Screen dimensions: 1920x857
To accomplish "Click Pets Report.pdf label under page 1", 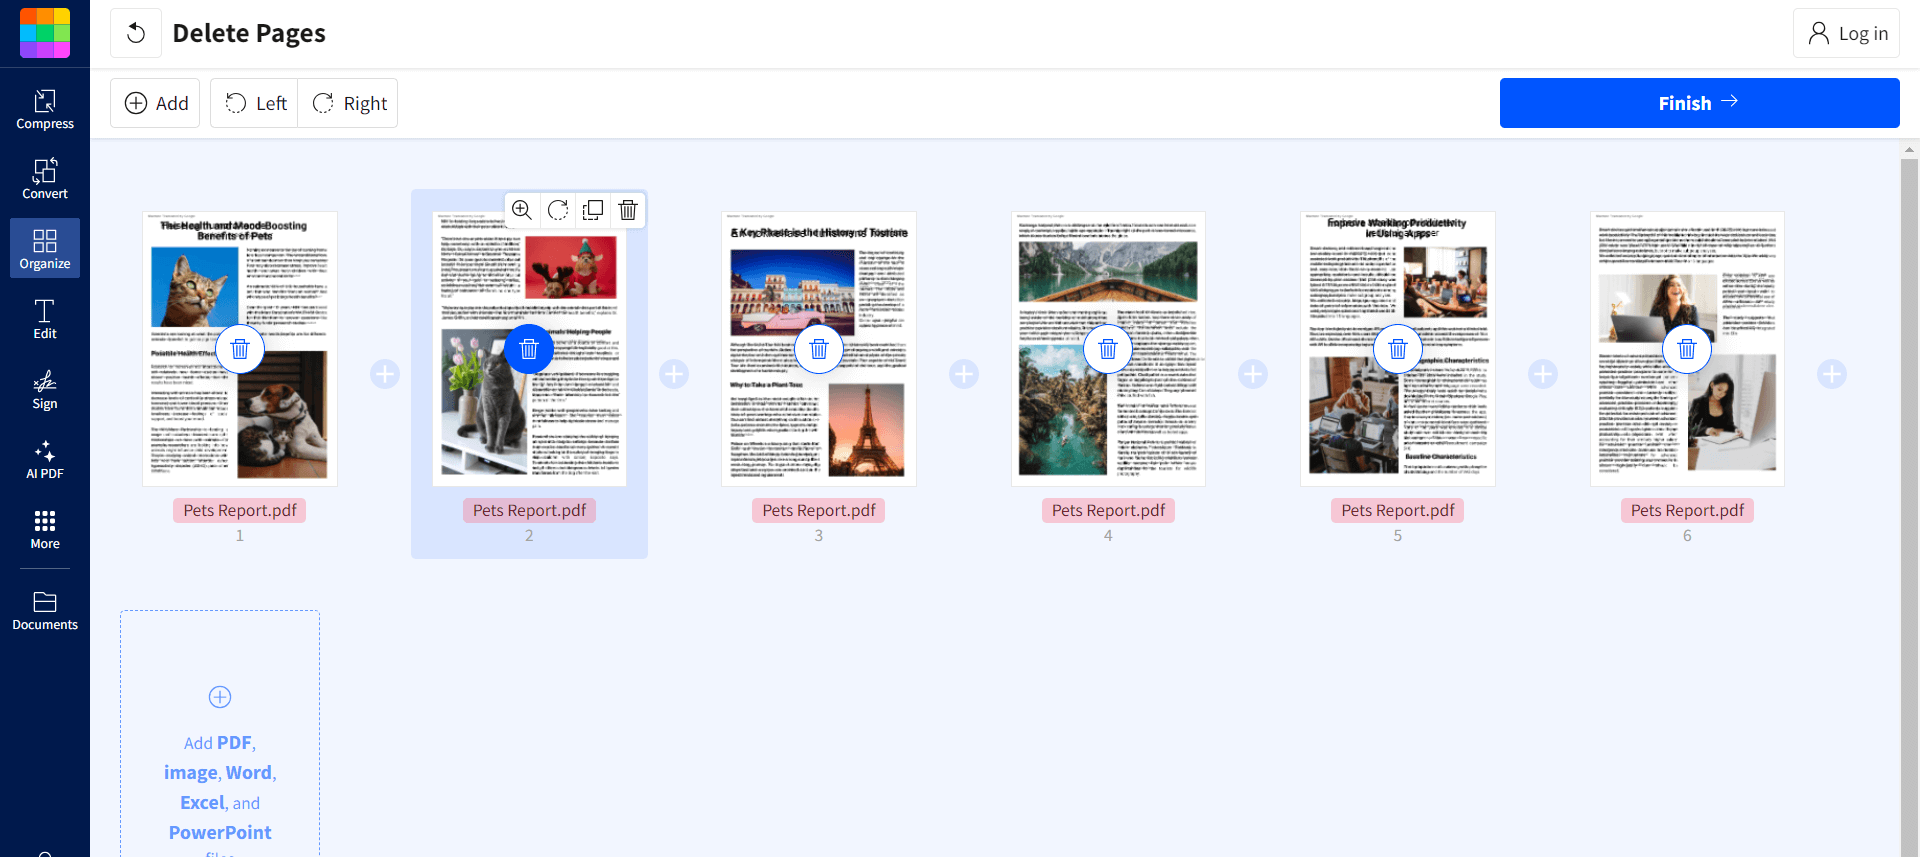I will (240, 510).
